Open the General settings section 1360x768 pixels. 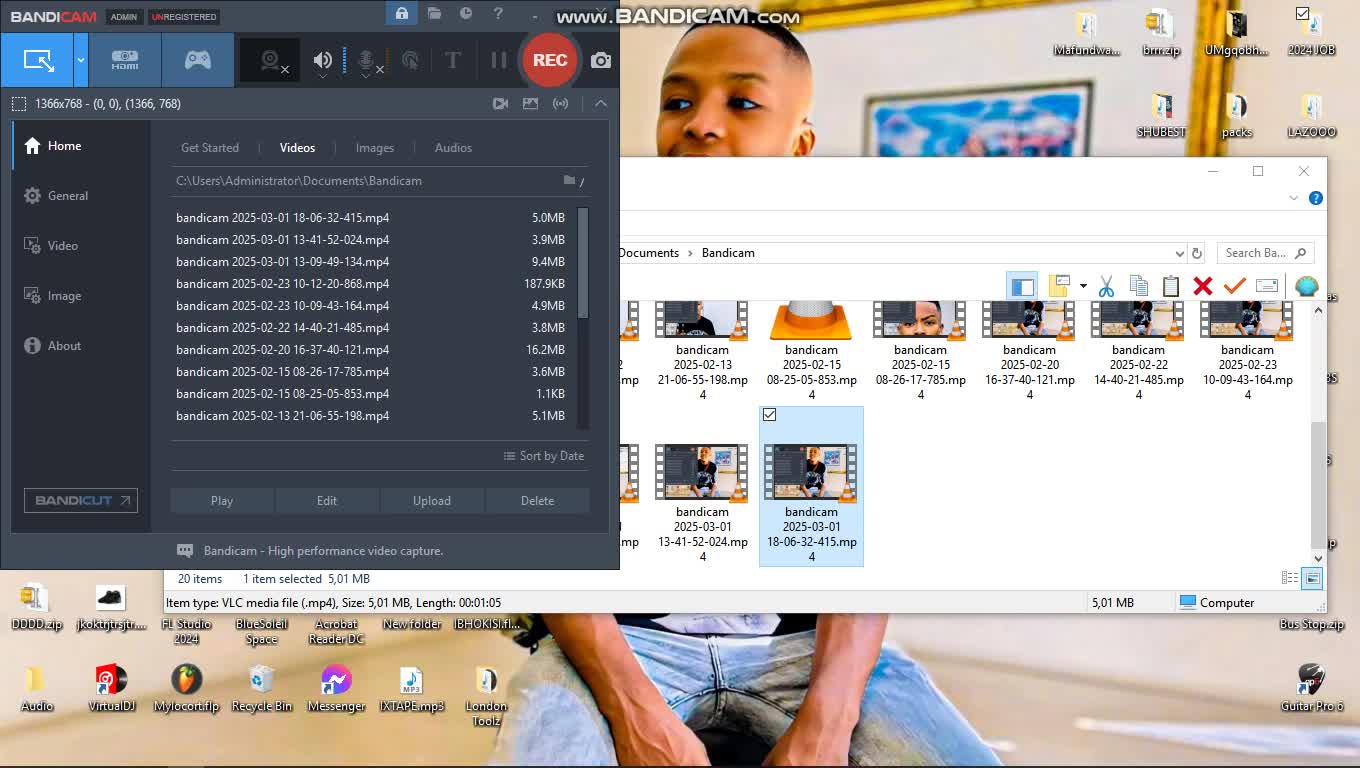(x=68, y=196)
